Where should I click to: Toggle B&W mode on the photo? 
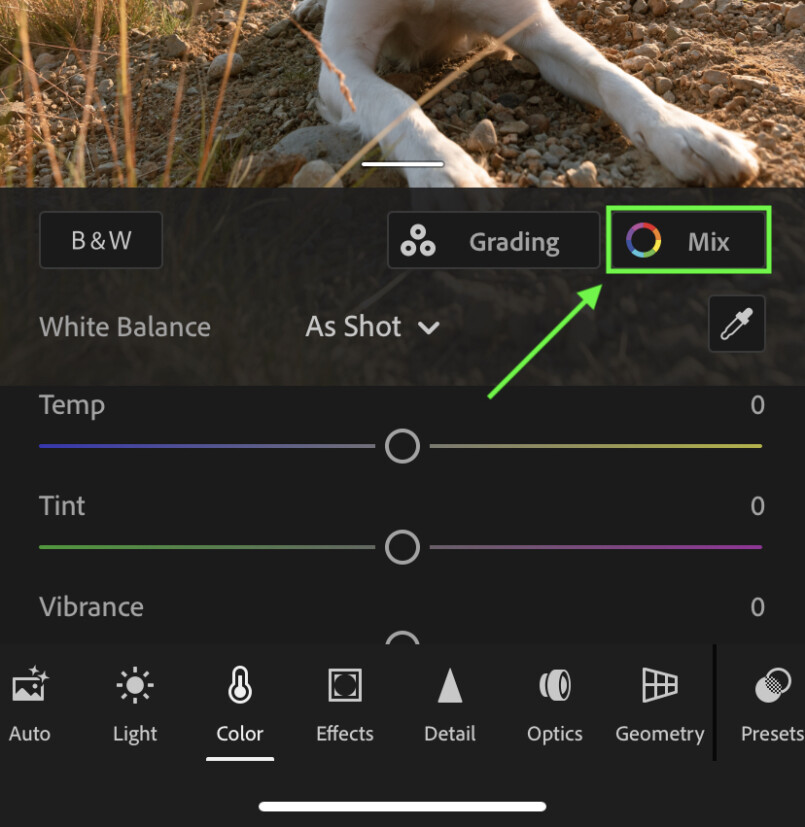pos(100,240)
